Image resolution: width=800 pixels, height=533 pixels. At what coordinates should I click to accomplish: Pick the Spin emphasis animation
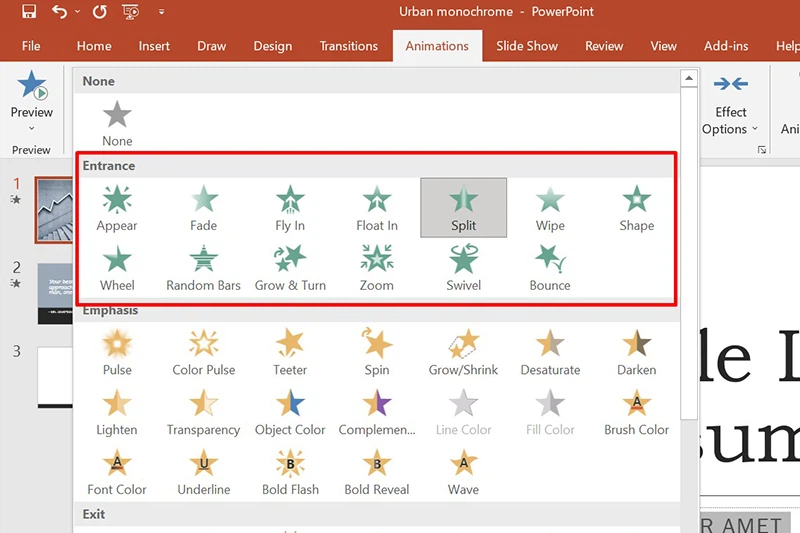377,352
